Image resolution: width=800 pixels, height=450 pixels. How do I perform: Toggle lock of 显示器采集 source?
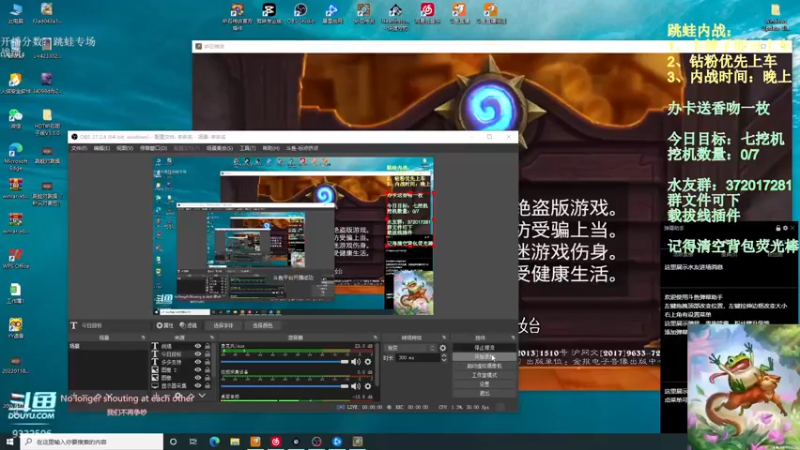[x=207, y=386]
